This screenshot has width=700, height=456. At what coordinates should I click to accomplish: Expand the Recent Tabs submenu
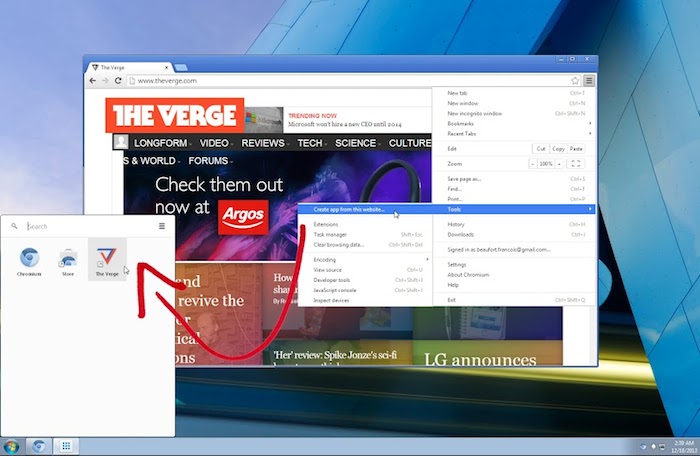pyautogui.click(x=514, y=134)
